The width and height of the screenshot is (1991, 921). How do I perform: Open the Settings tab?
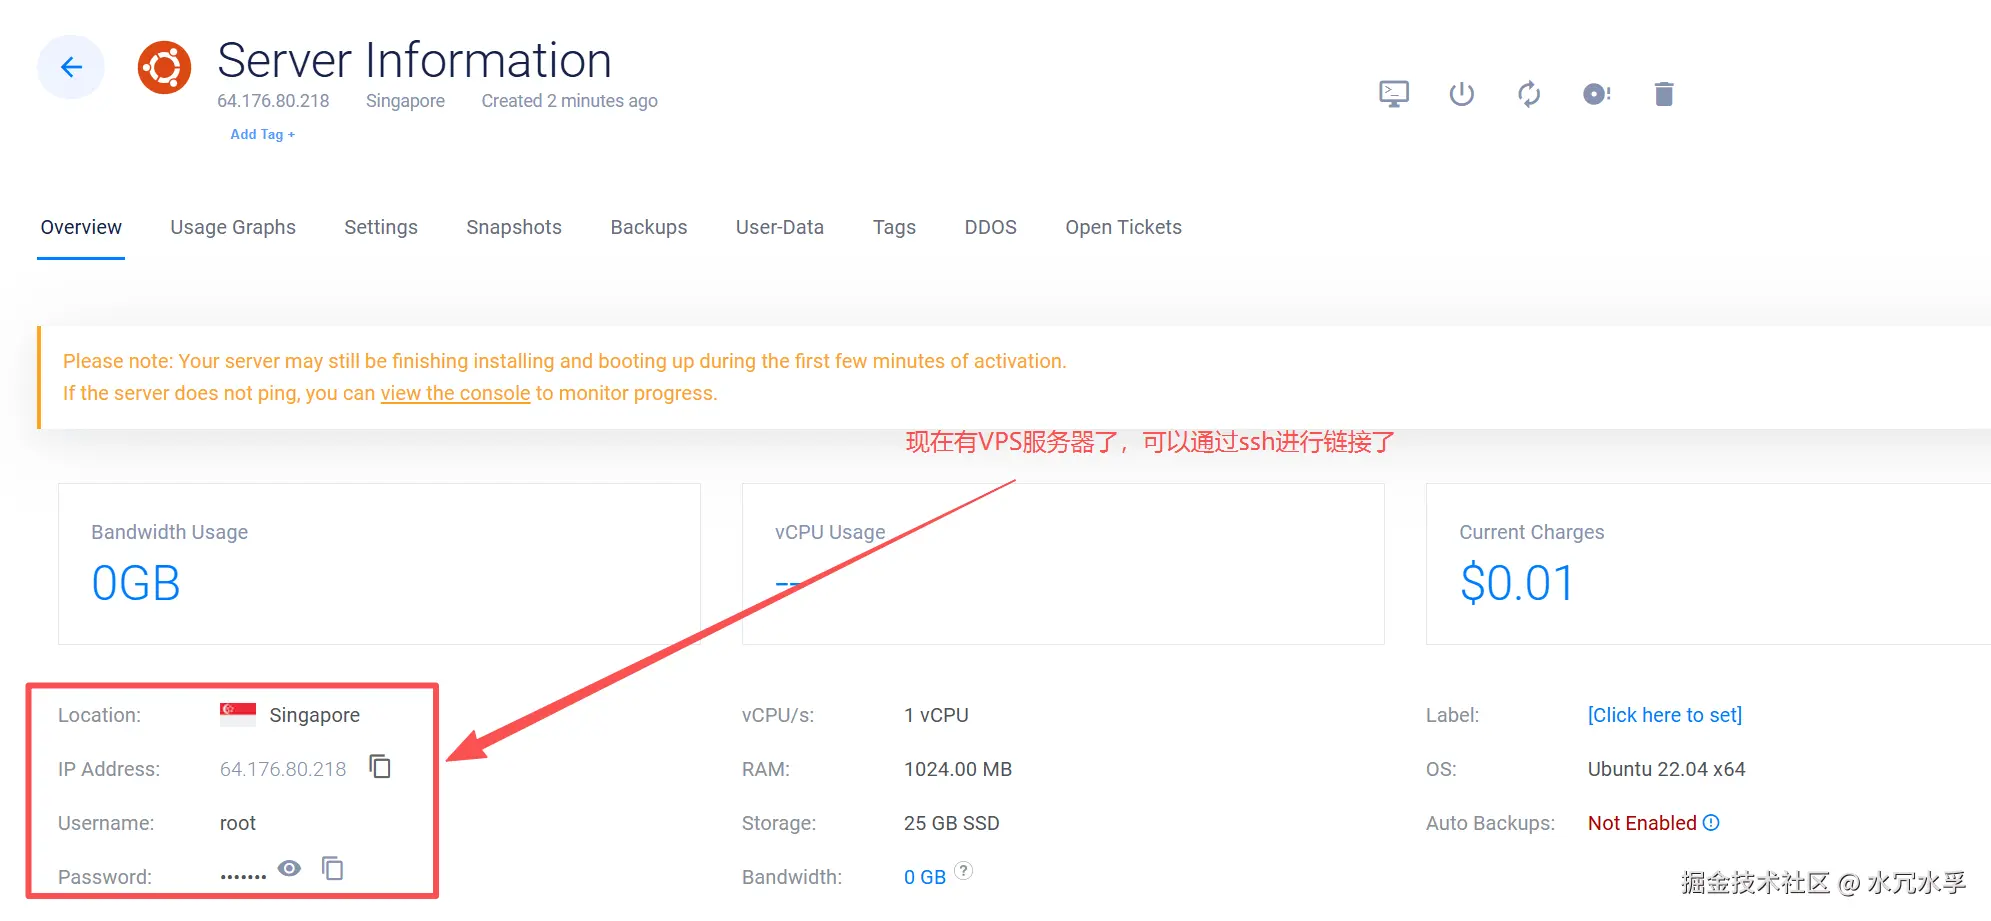coord(381,227)
